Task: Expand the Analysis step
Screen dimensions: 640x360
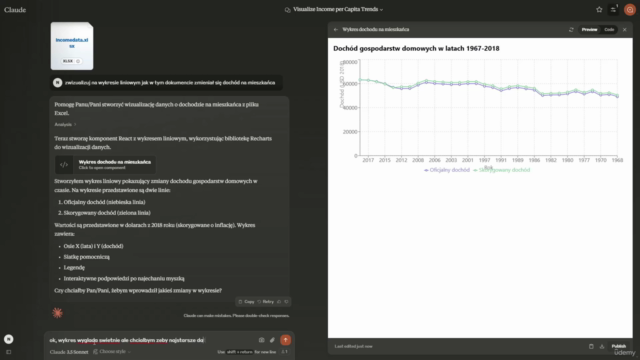Action: 65,124
